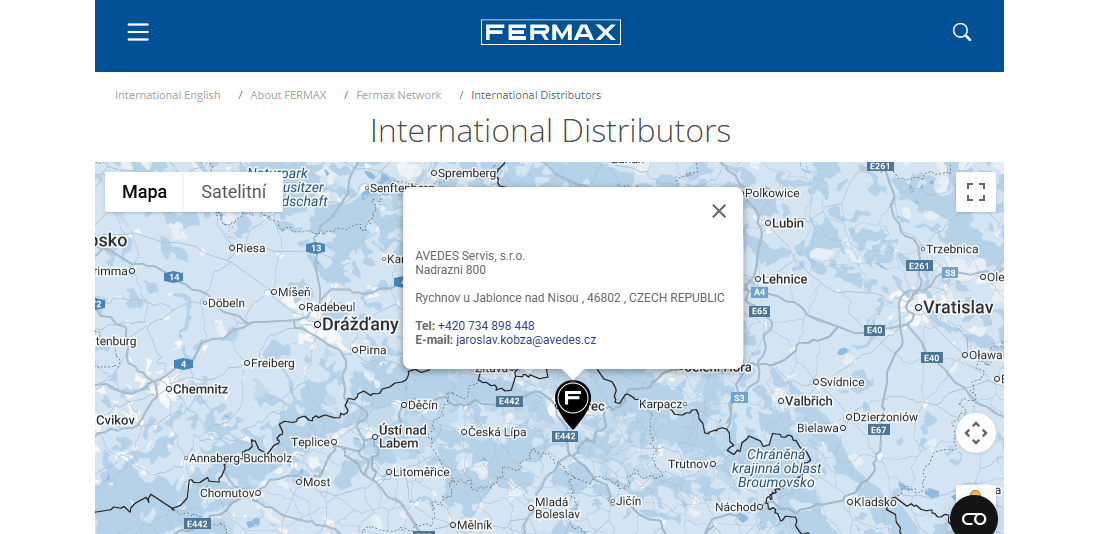Click the Radebeul map label
Screen dimensions: 1098x534
[x=331, y=307]
